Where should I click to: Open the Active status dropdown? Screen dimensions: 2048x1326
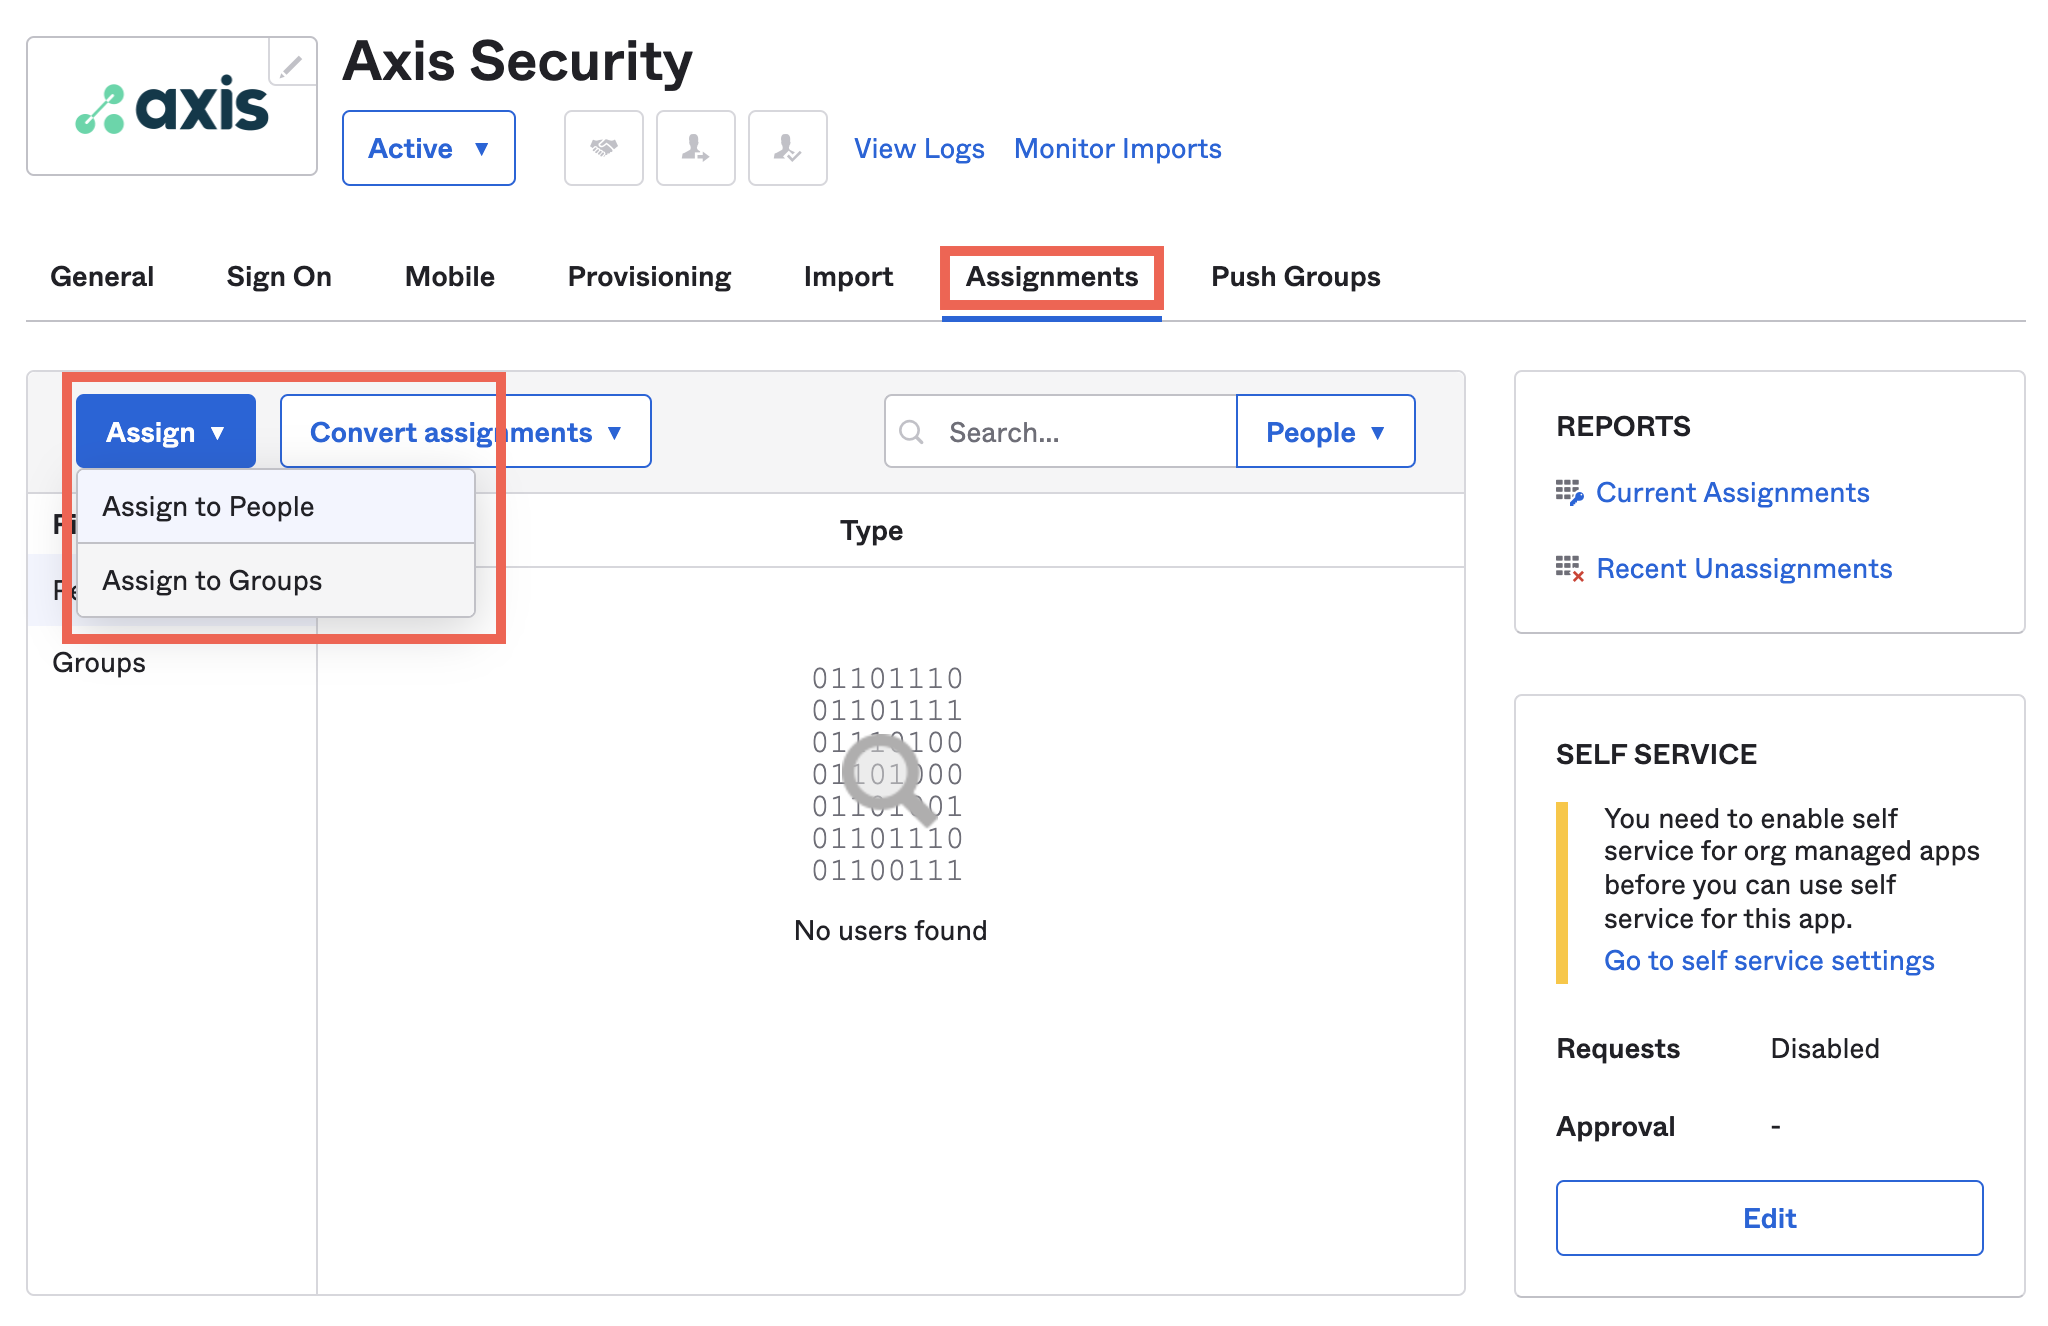[428, 148]
